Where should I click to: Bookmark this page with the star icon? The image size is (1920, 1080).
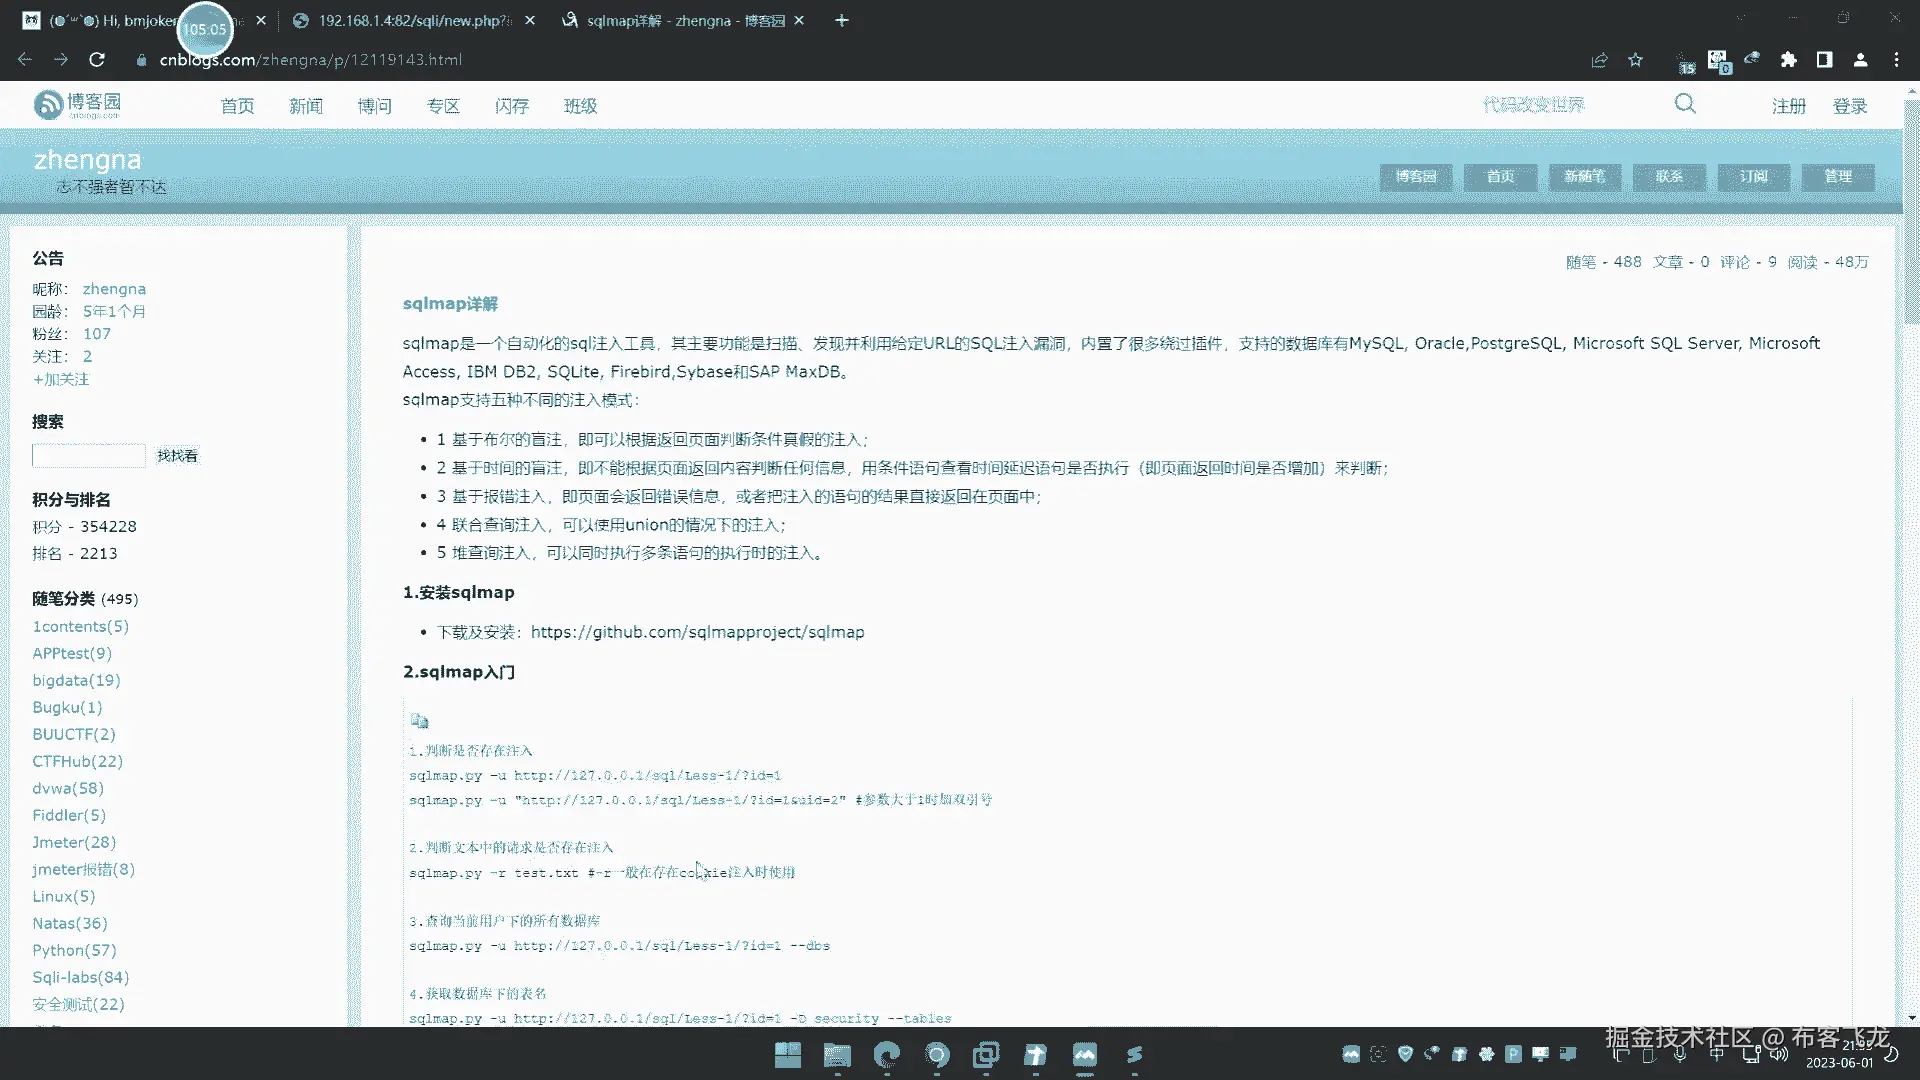1635,60
